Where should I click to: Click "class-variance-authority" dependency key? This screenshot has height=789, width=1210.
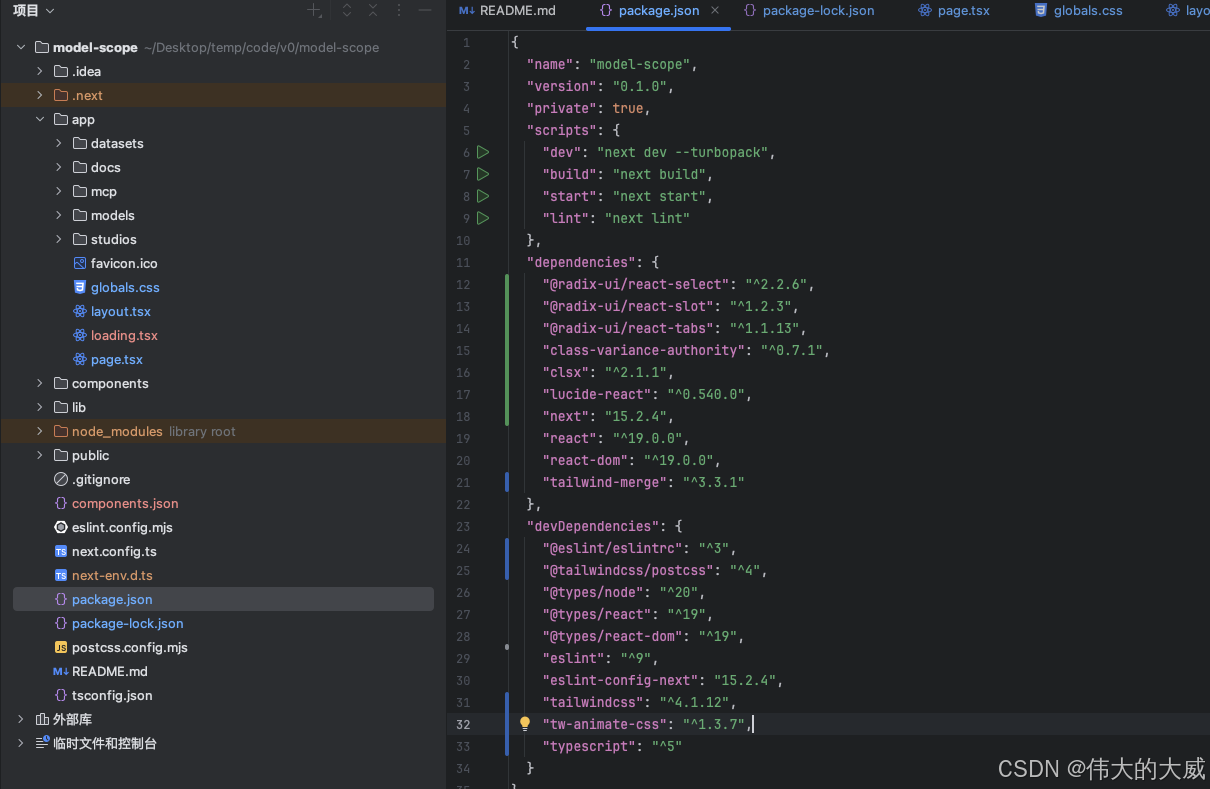click(643, 350)
